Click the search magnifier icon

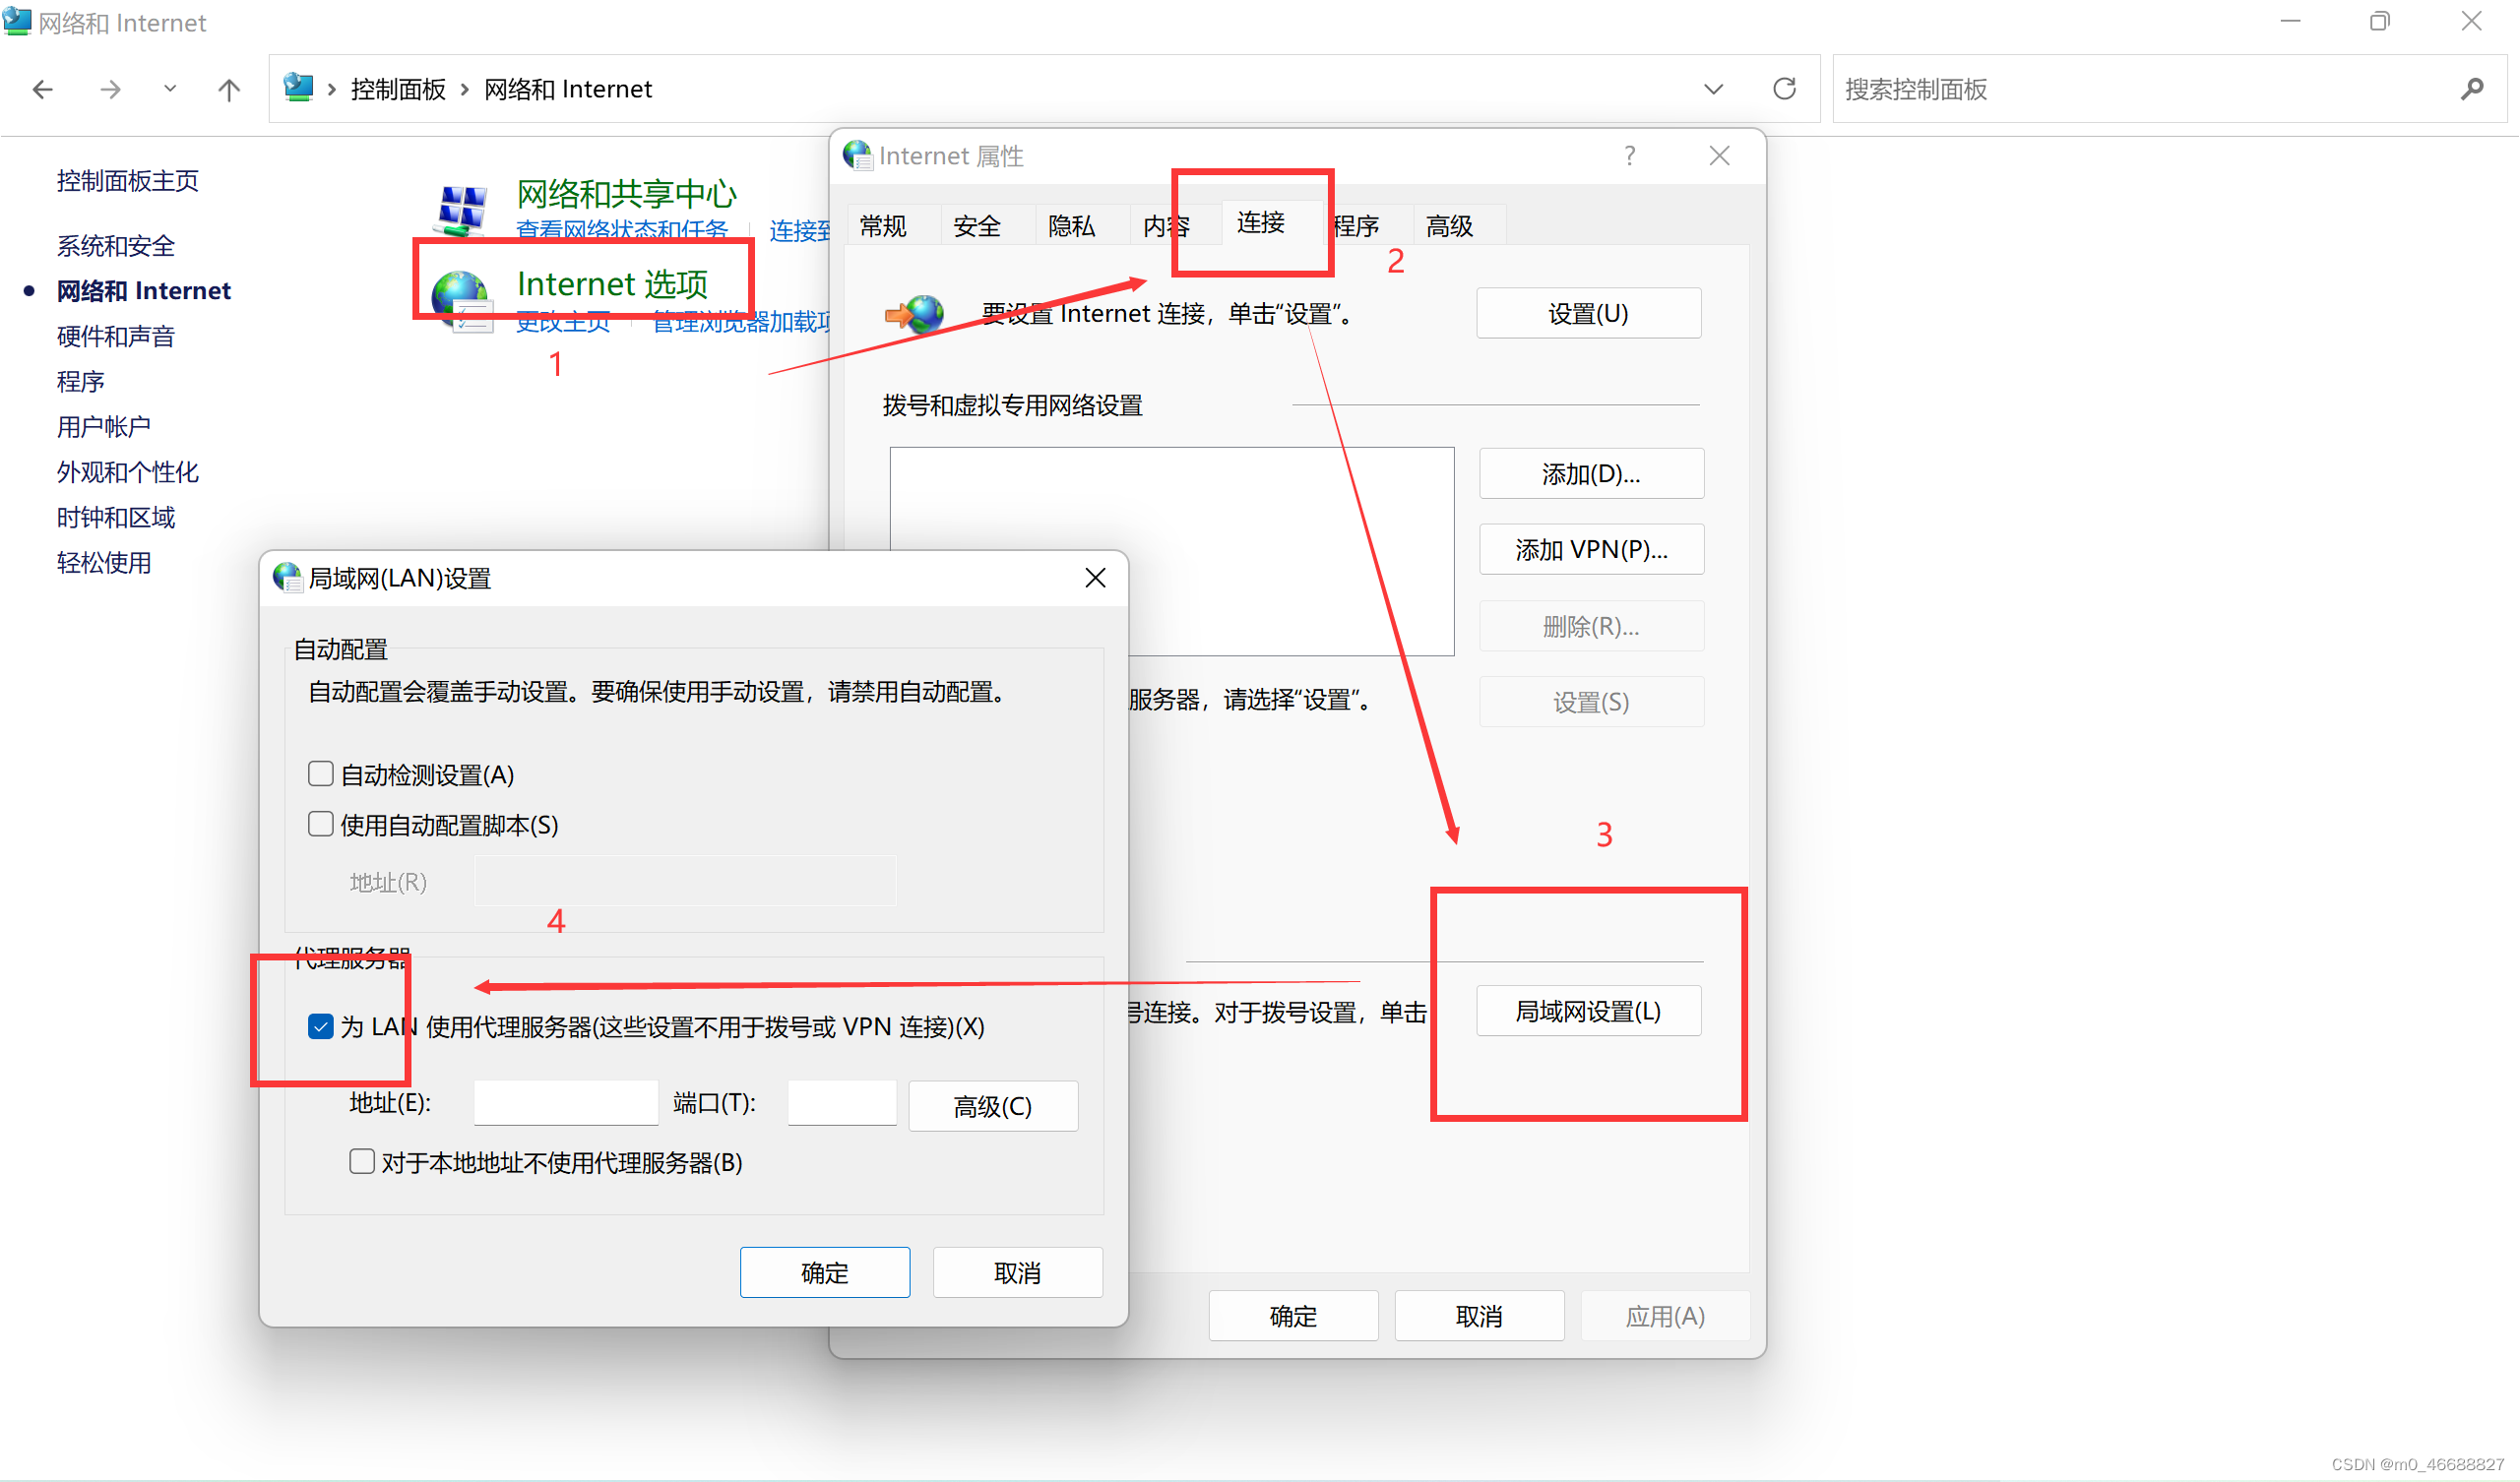tap(2471, 89)
